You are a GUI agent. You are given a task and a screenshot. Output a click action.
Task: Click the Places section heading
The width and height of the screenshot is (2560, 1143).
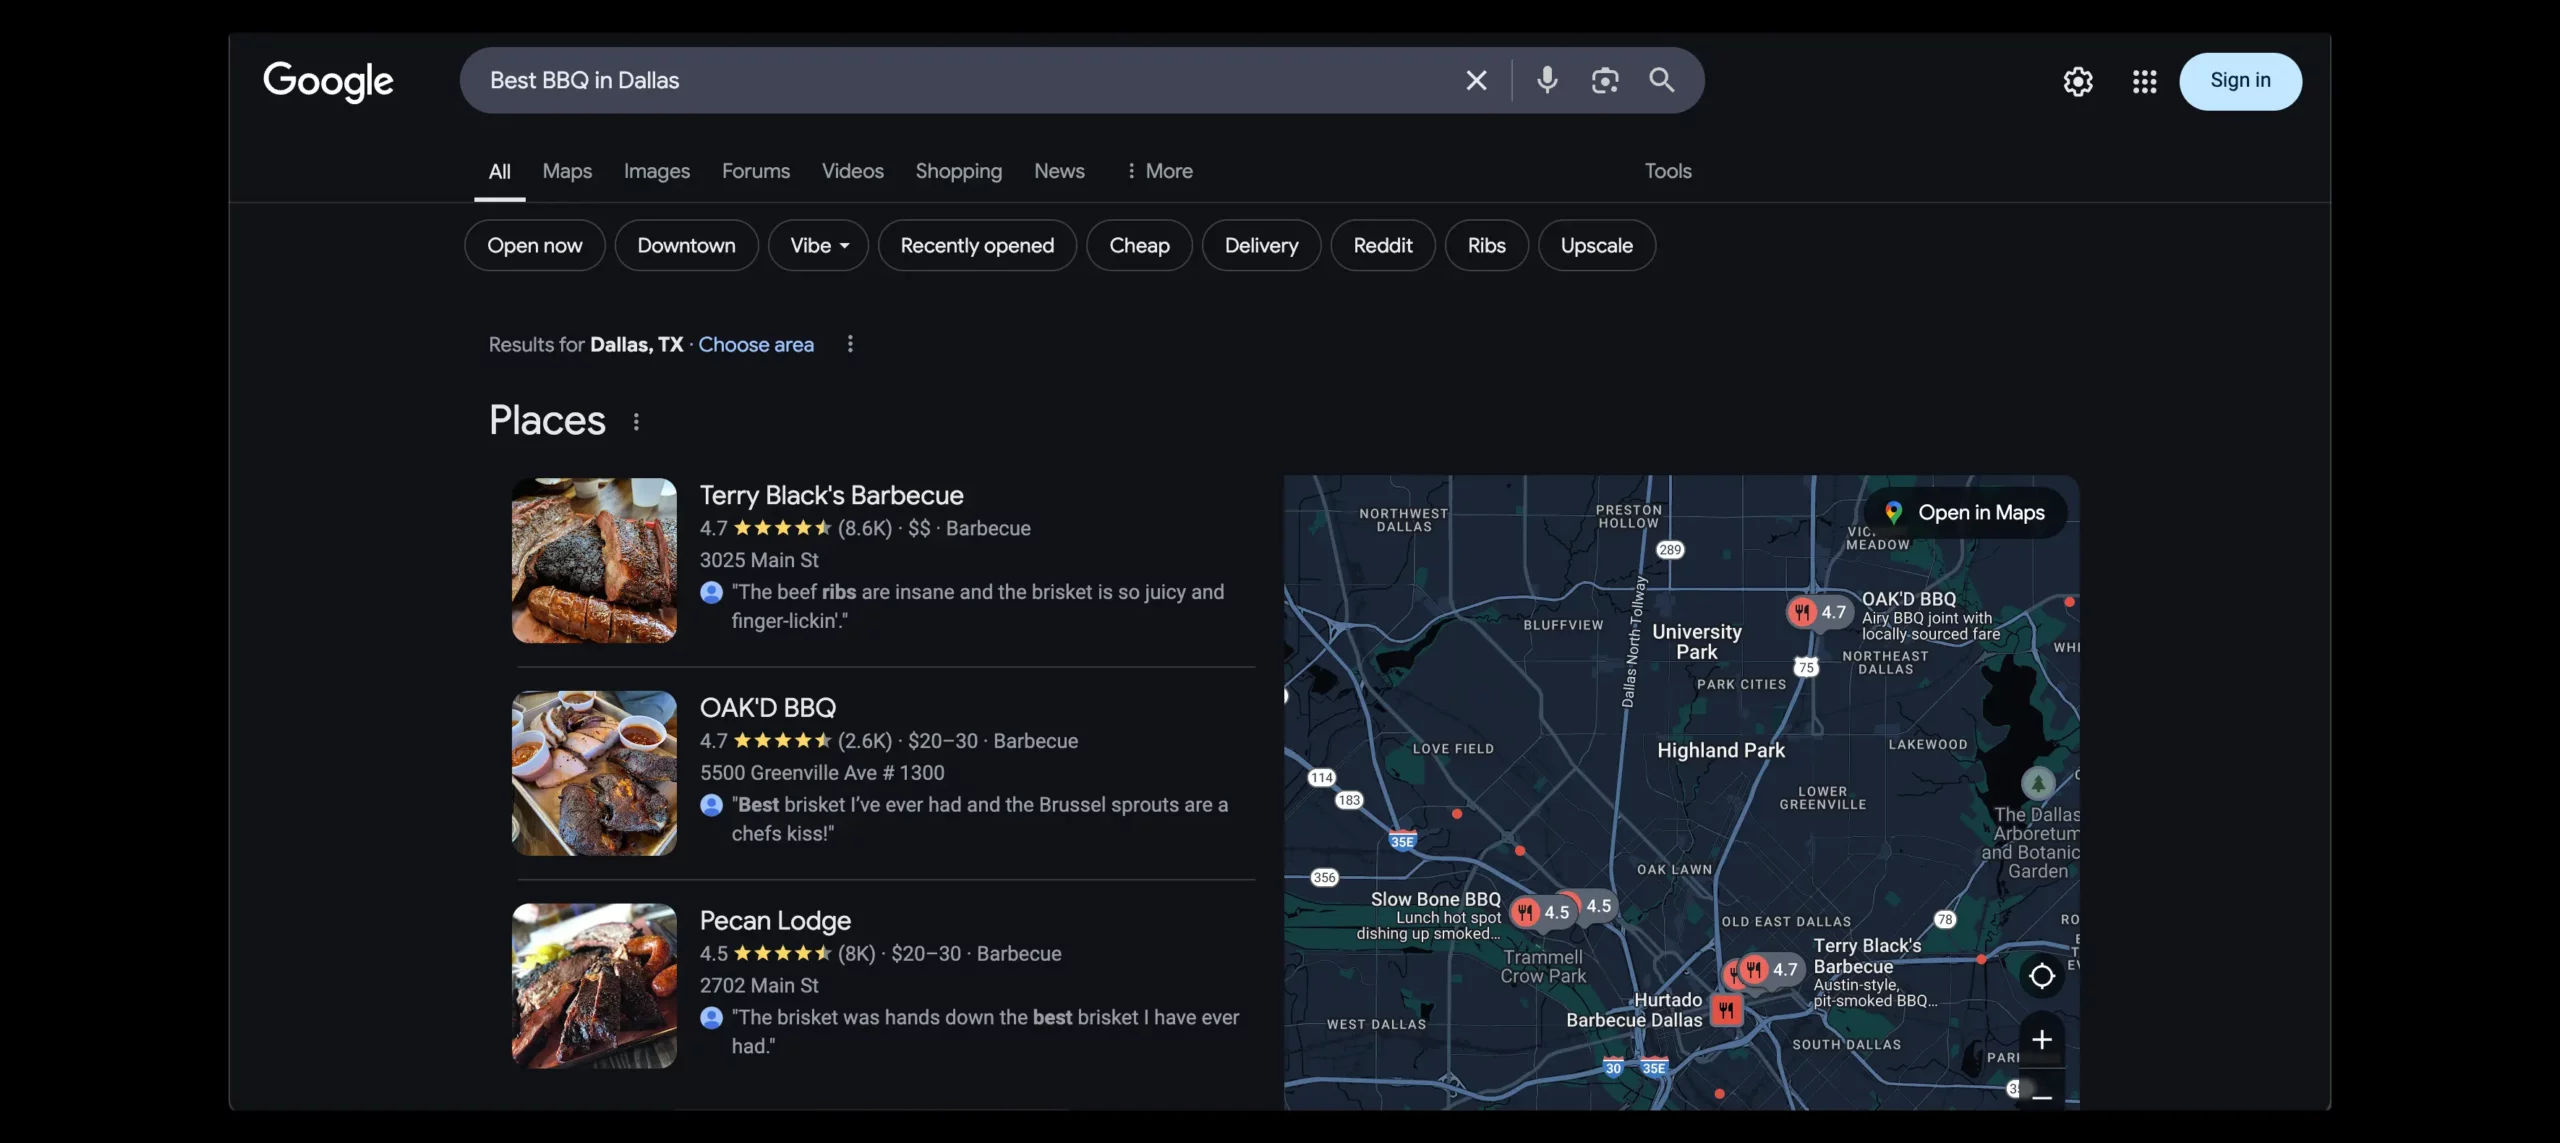[x=547, y=421]
